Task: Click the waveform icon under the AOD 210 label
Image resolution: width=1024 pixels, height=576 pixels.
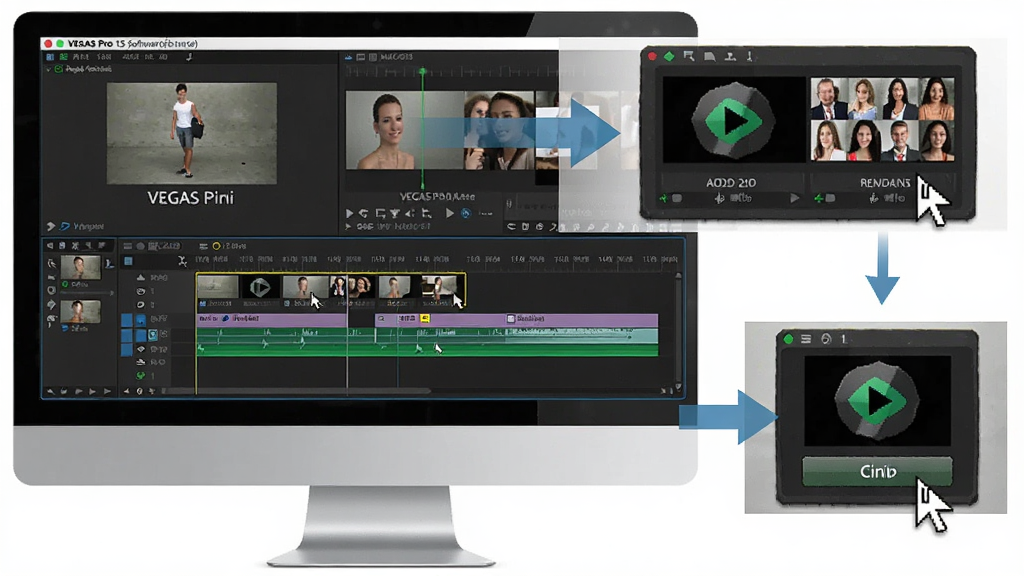Action: point(719,198)
